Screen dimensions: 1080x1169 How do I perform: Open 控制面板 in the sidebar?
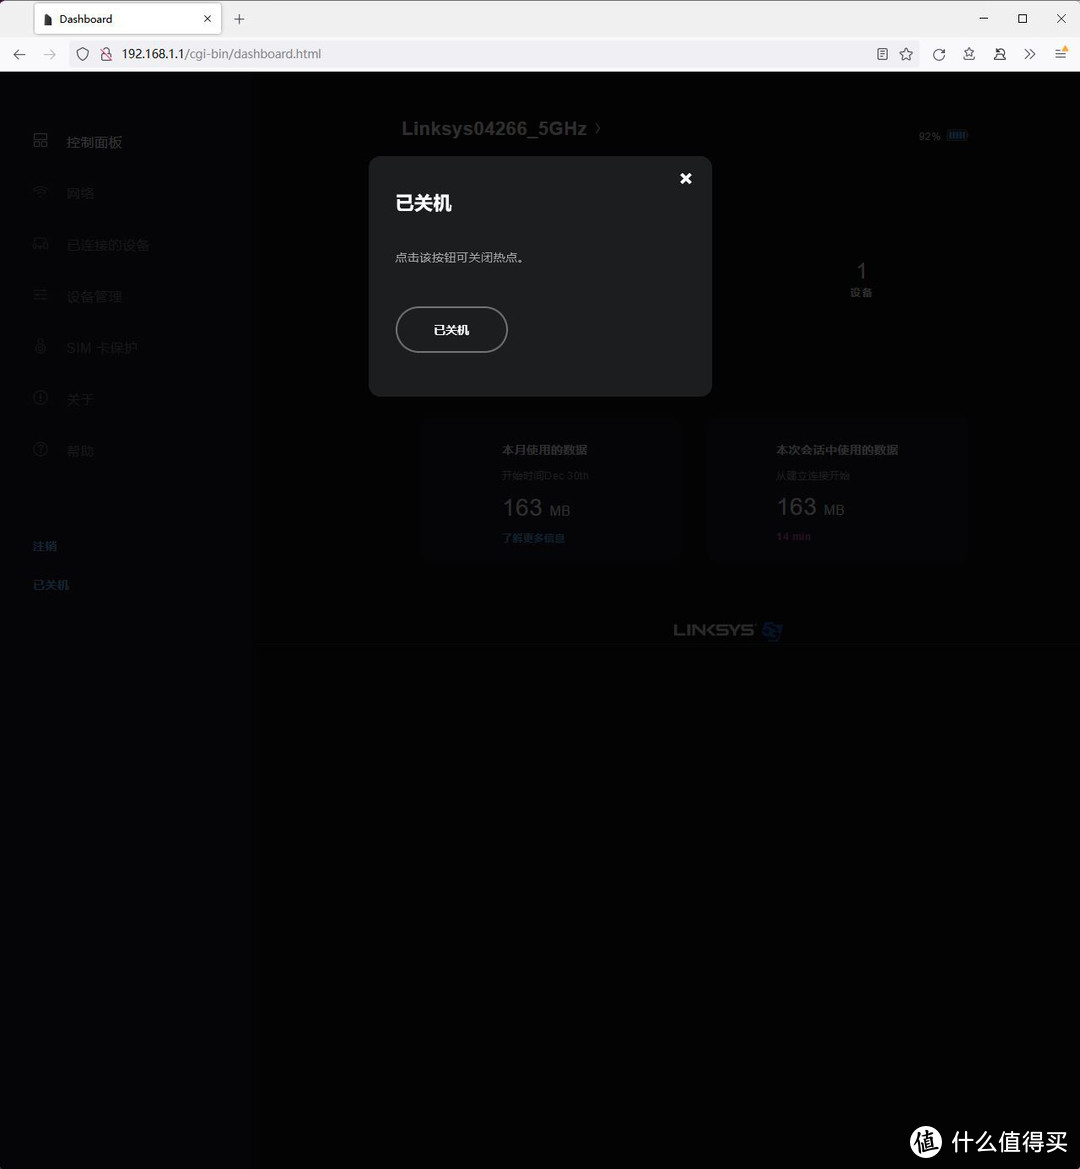(94, 142)
